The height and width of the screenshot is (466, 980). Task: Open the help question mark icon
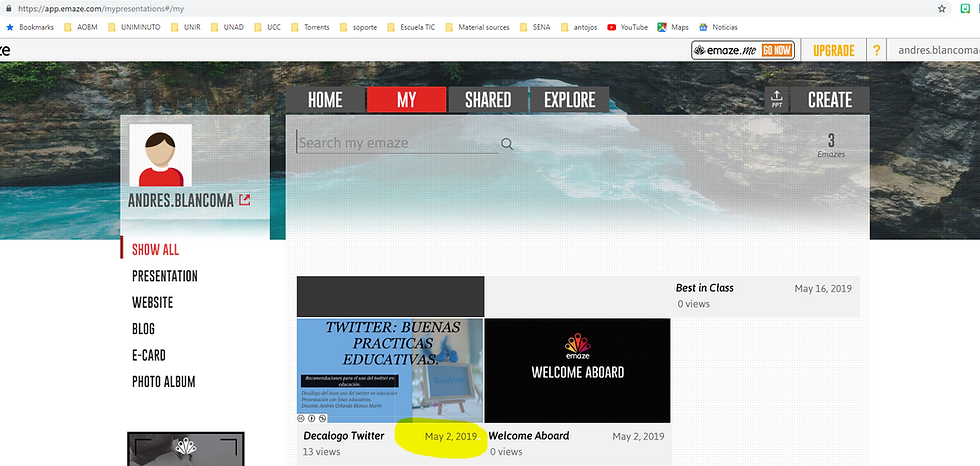tap(876, 51)
